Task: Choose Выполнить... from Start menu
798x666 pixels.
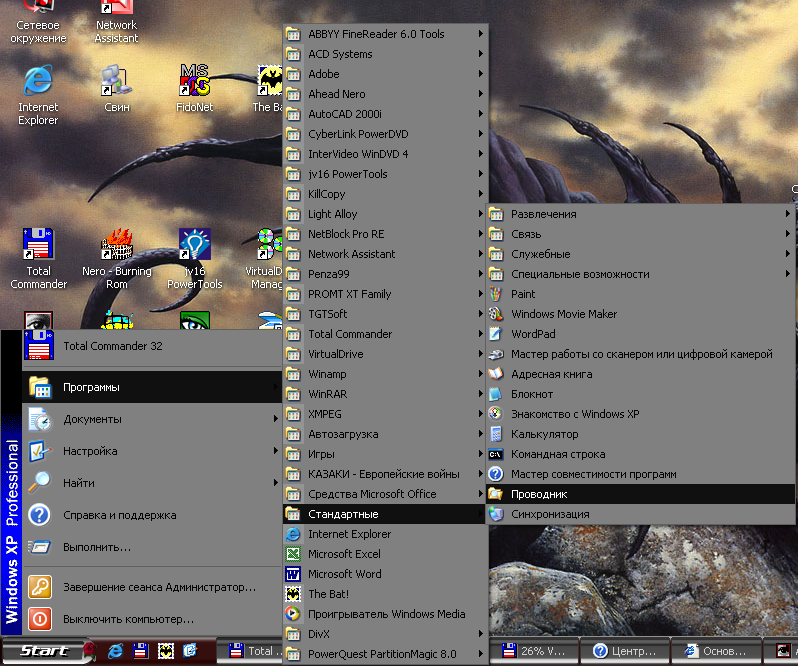Action: tap(97, 547)
